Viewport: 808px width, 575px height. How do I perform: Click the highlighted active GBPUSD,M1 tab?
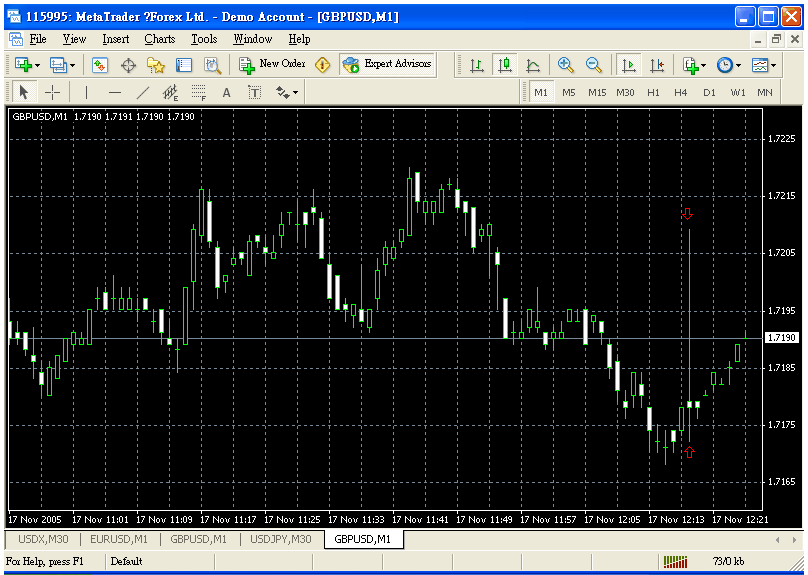pyautogui.click(x=363, y=539)
